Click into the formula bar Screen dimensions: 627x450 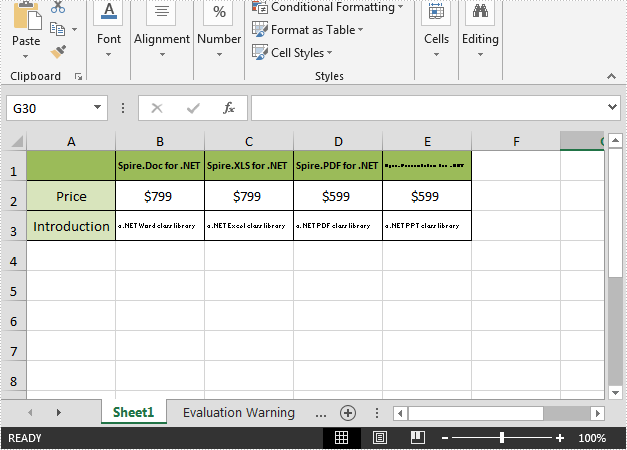pos(428,108)
